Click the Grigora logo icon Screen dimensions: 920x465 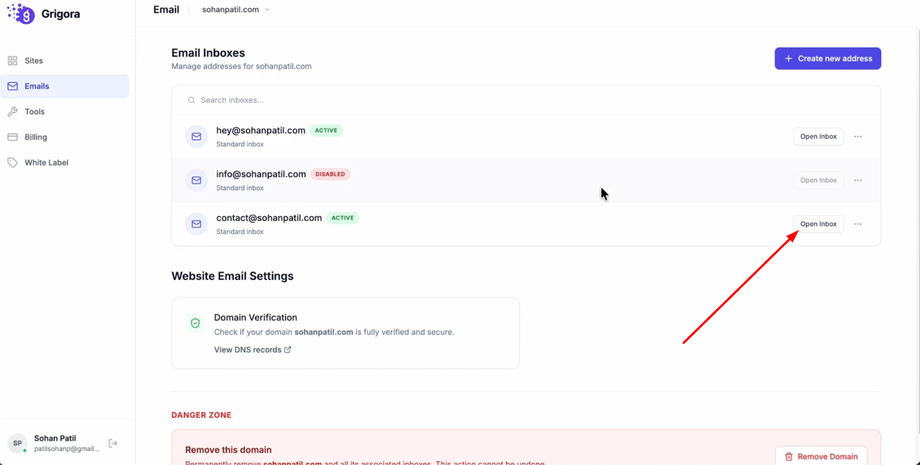[21, 14]
